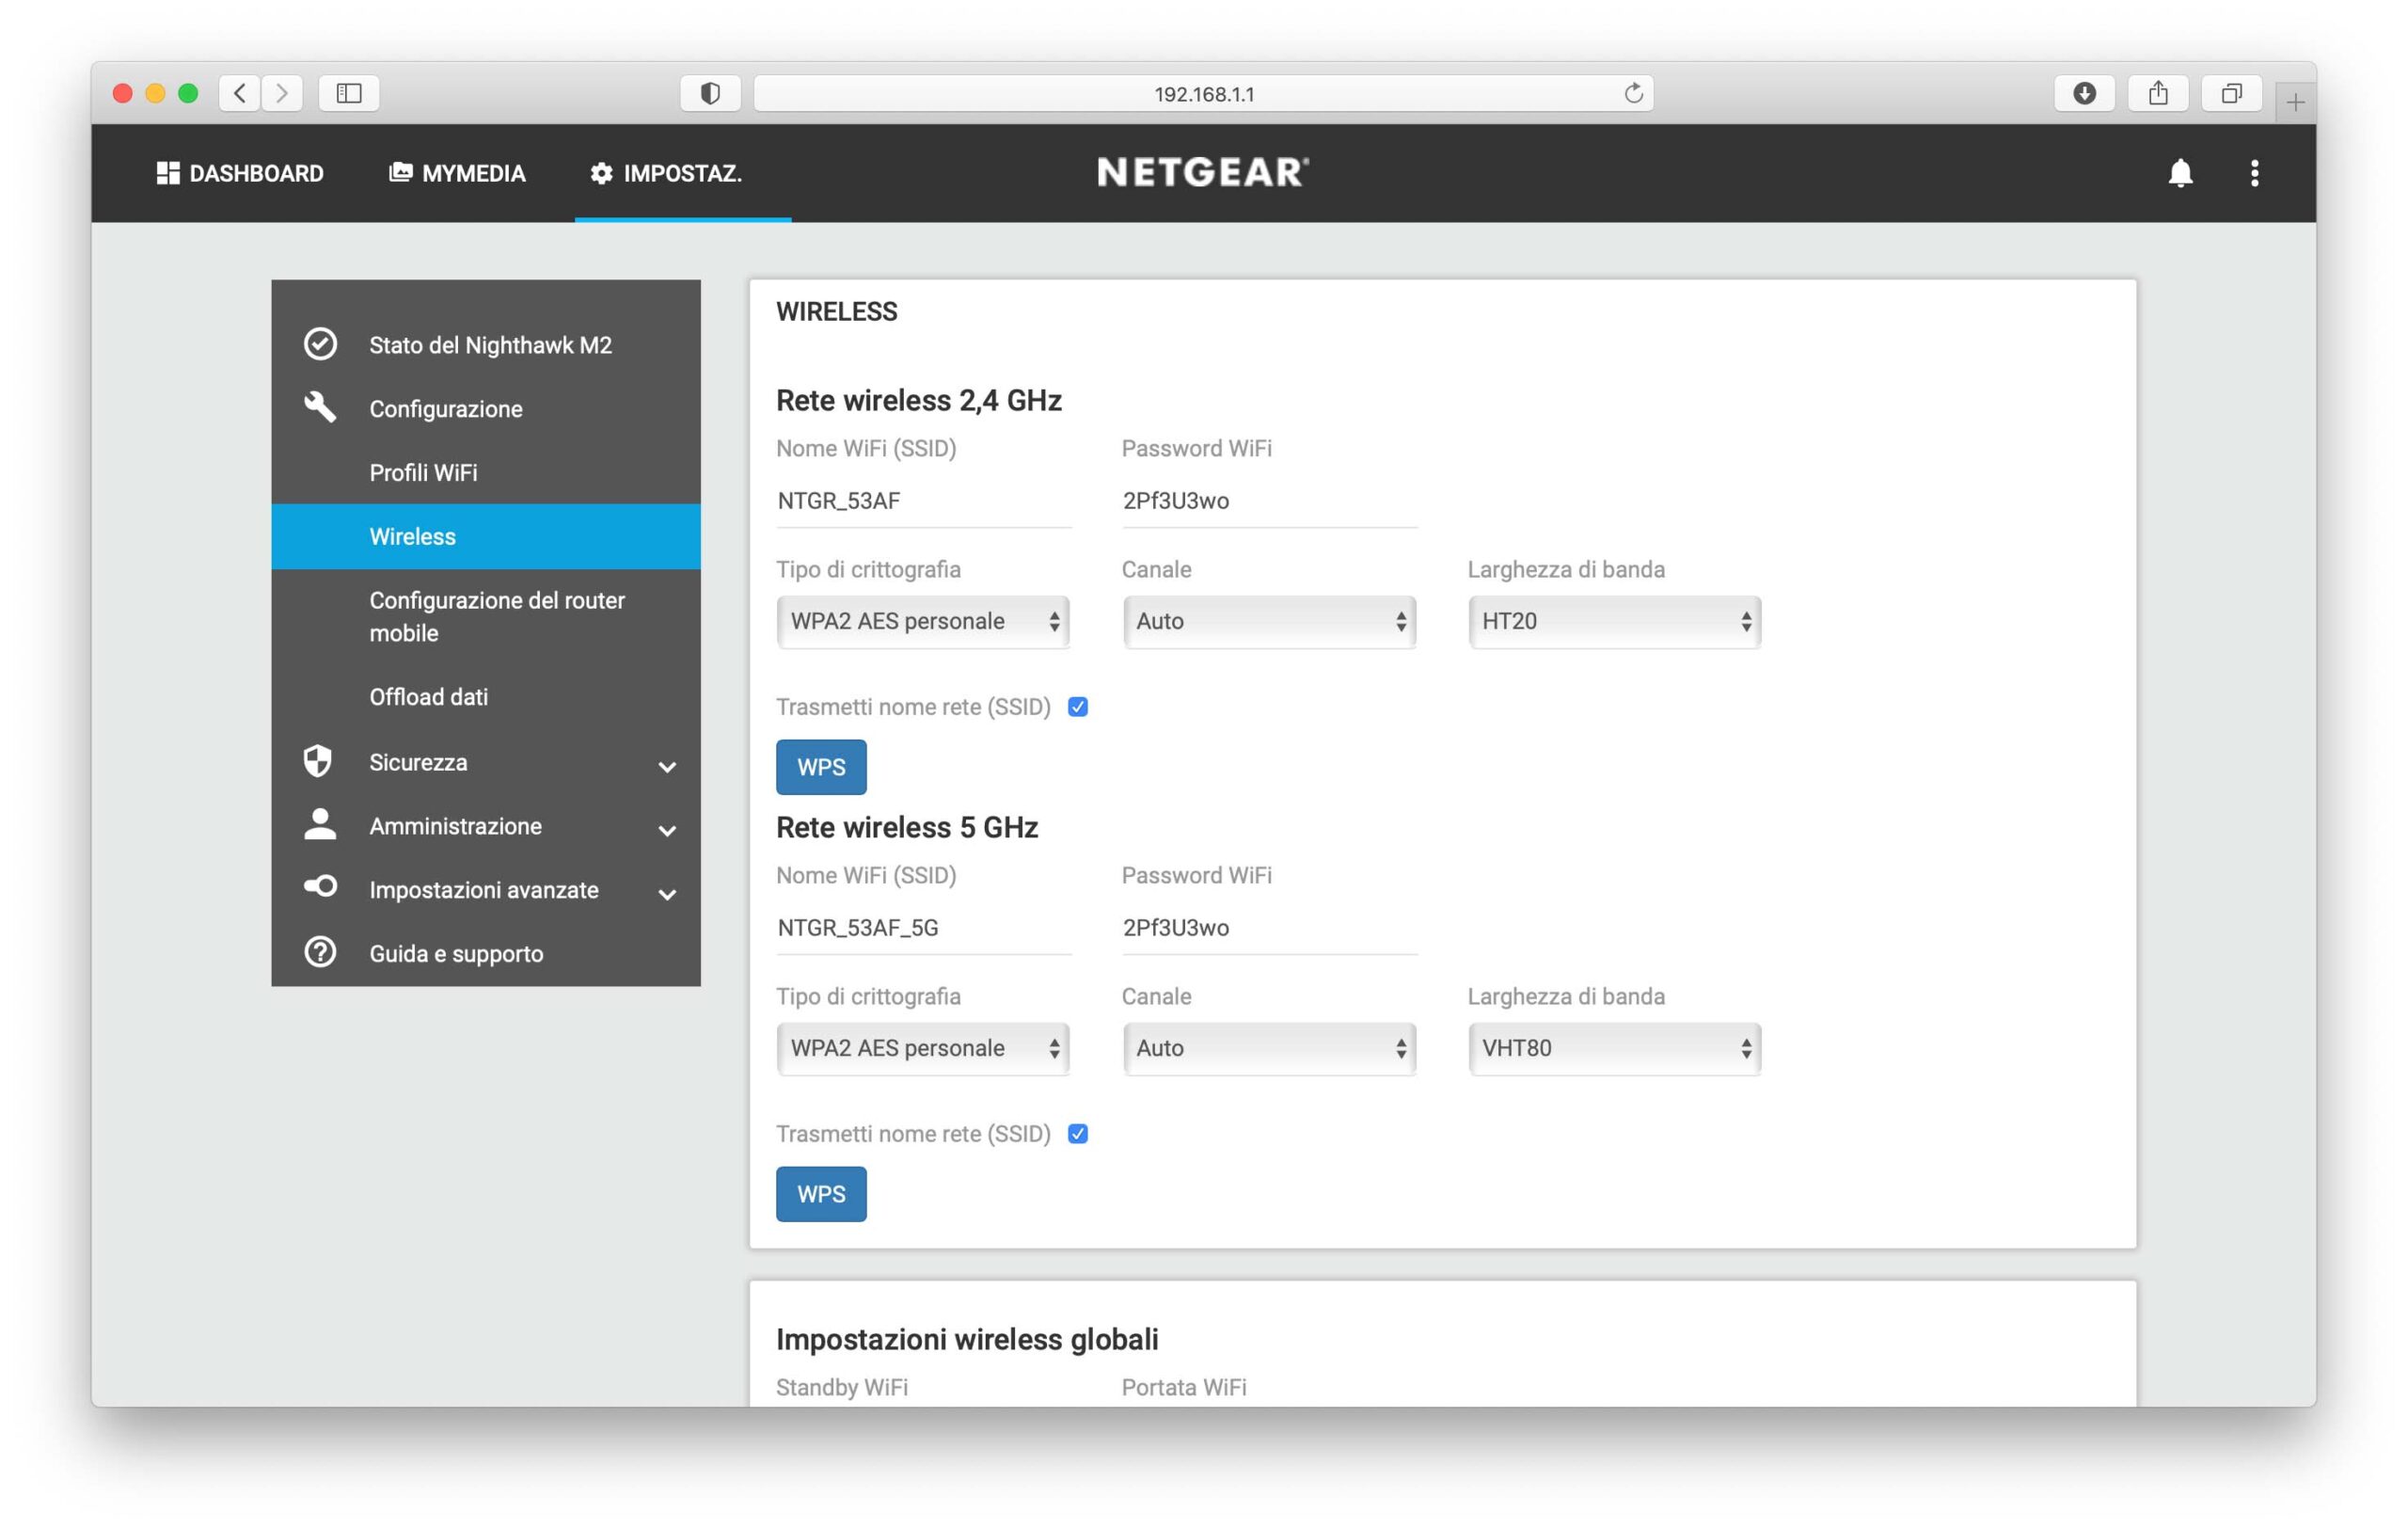Image resolution: width=2408 pixels, height=1528 pixels.
Task: Open Safari downloads icon
Action: click(x=2084, y=93)
